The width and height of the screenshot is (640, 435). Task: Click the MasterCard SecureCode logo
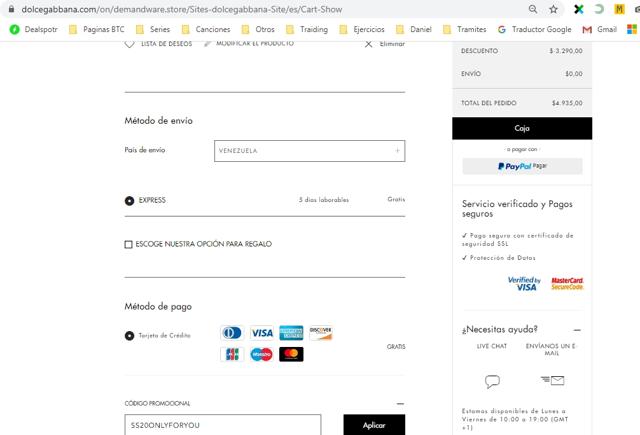[567, 284]
